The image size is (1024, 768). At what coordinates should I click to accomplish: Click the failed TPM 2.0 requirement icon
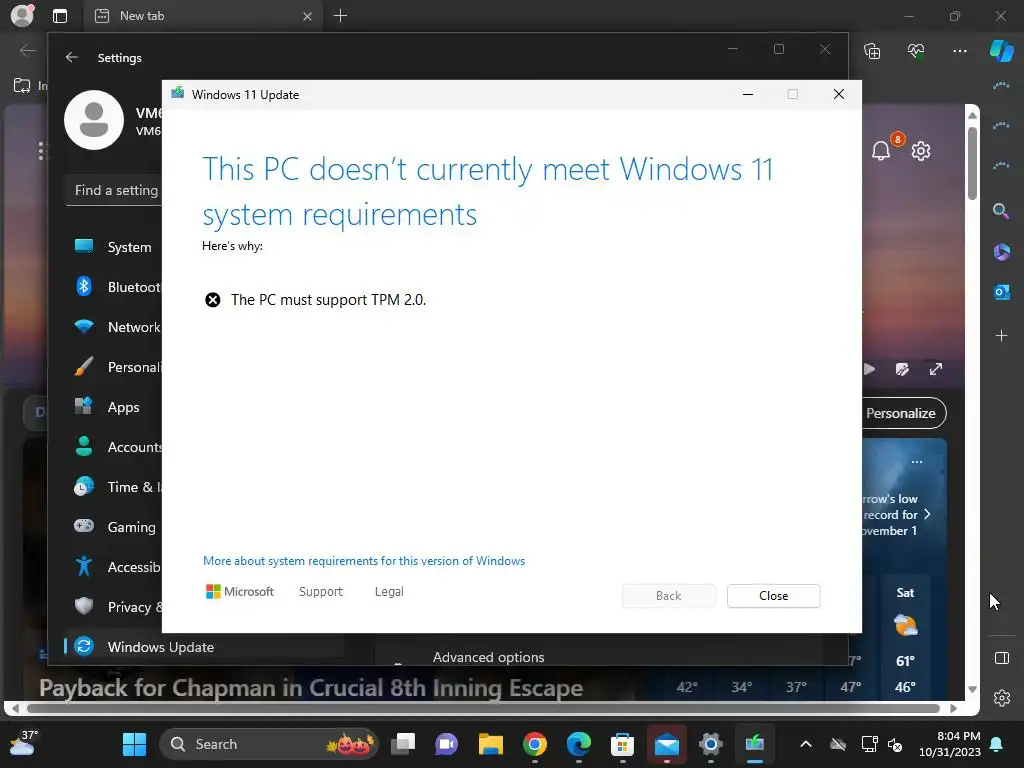point(213,300)
